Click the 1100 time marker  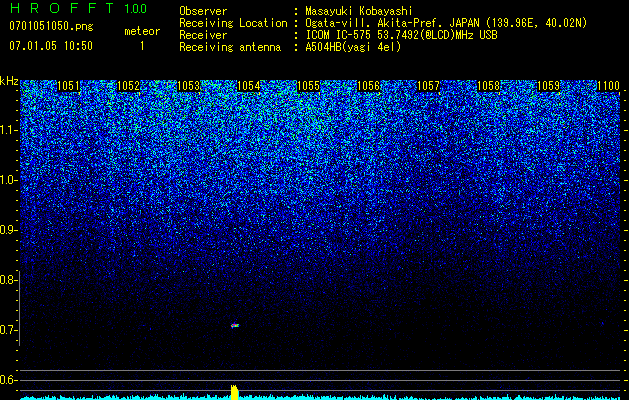(609, 86)
